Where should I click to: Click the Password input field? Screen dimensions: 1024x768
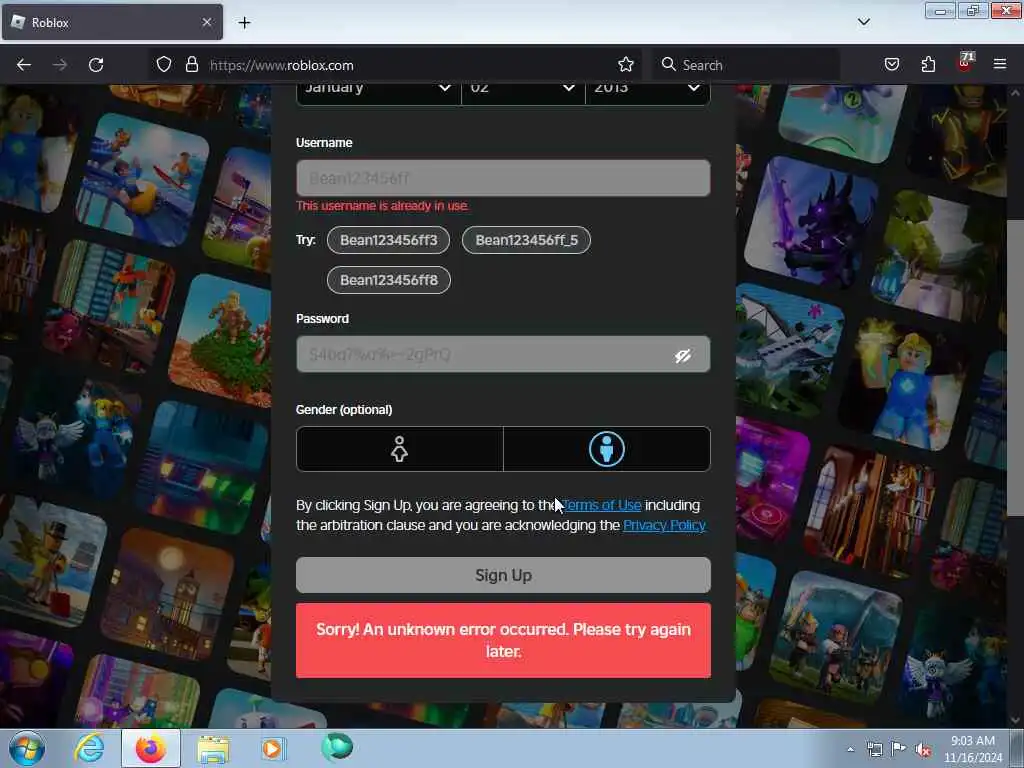[503, 354]
